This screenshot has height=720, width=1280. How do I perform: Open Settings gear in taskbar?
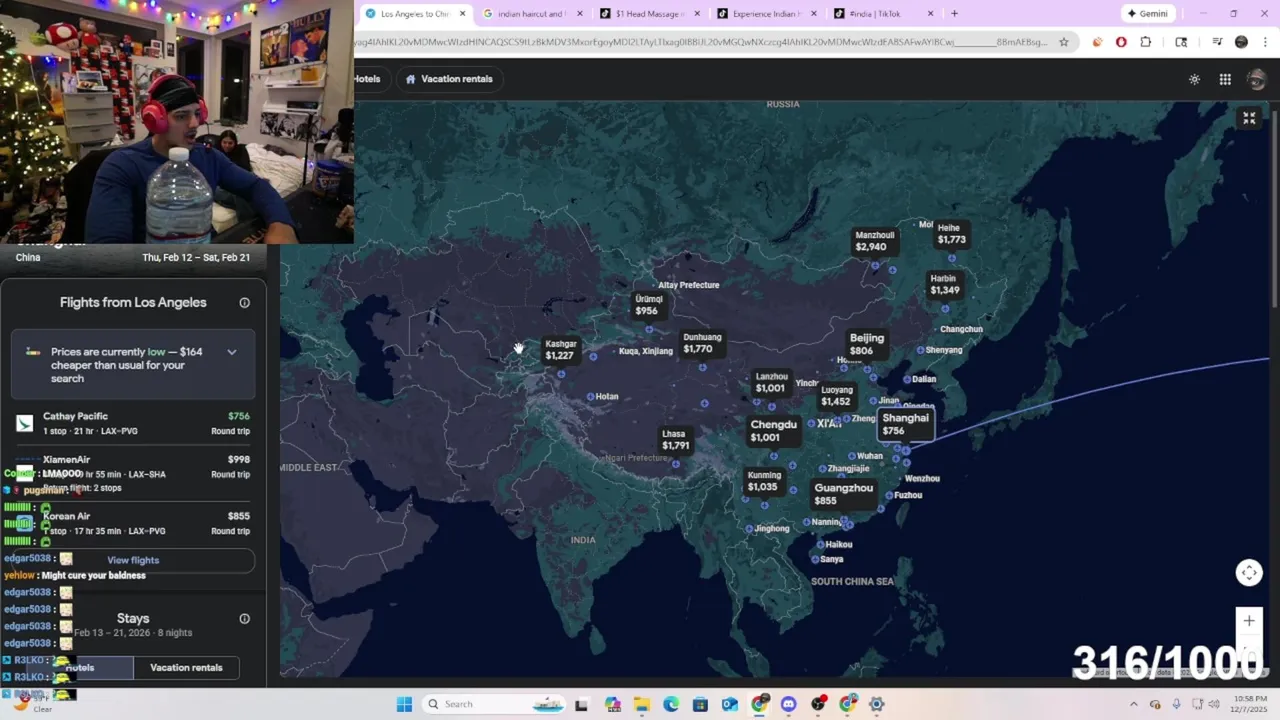(x=877, y=704)
